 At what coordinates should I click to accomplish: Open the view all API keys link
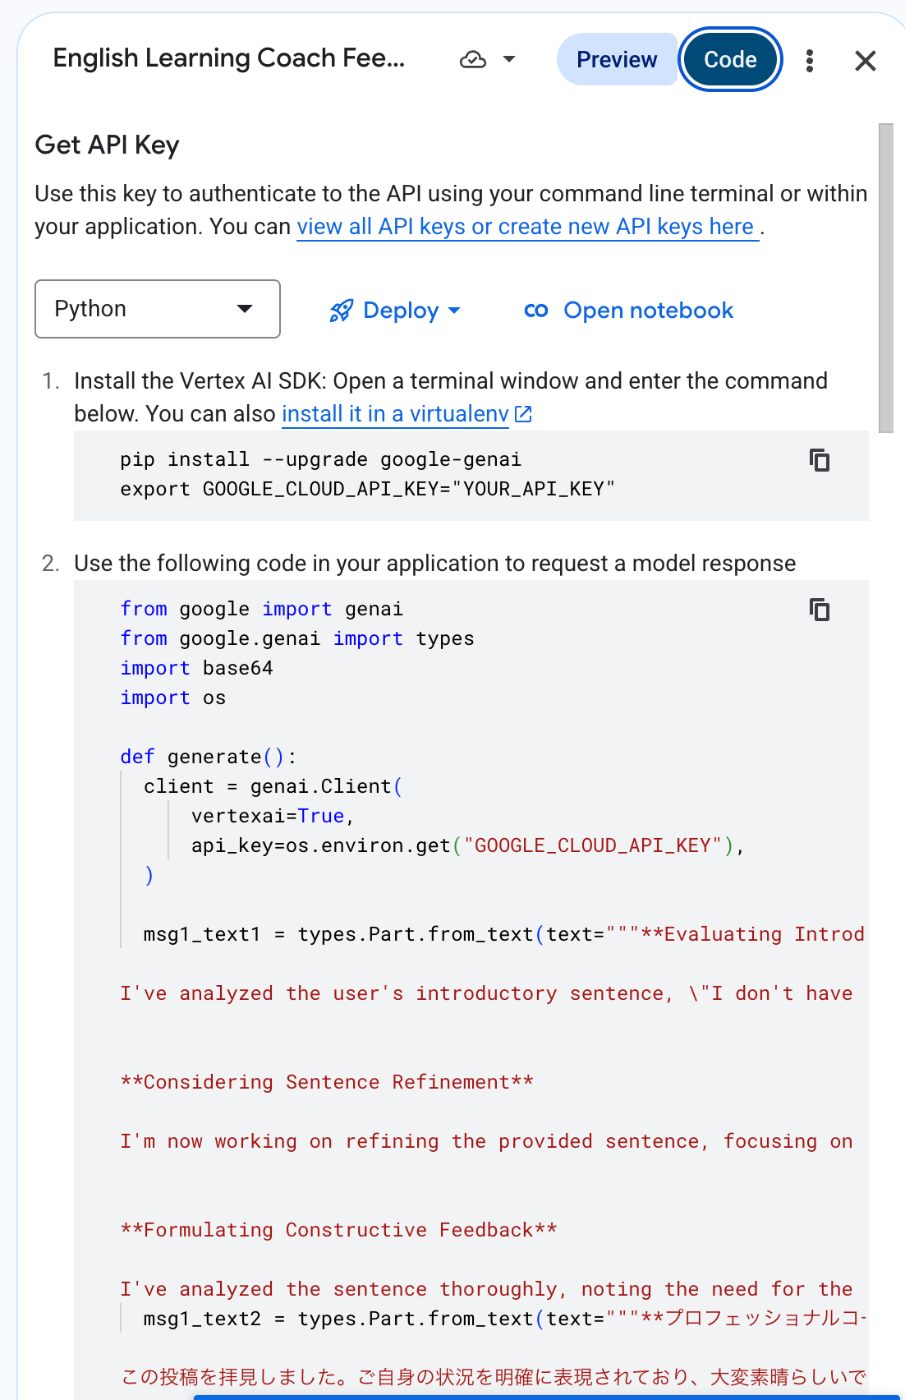click(x=526, y=227)
